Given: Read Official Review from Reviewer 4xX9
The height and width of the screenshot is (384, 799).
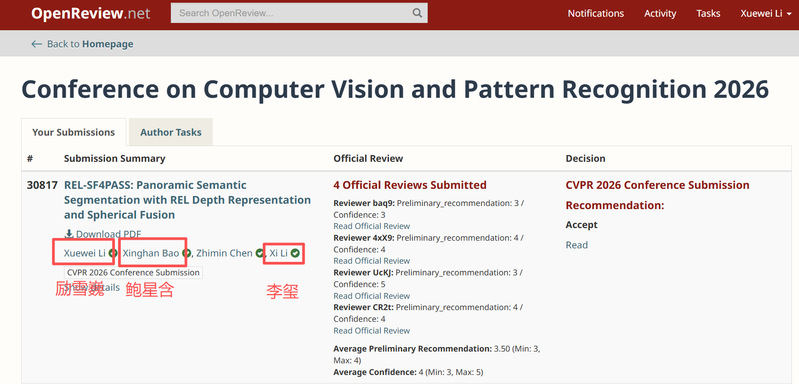Looking at the screenshot, I should coord(371,261).
